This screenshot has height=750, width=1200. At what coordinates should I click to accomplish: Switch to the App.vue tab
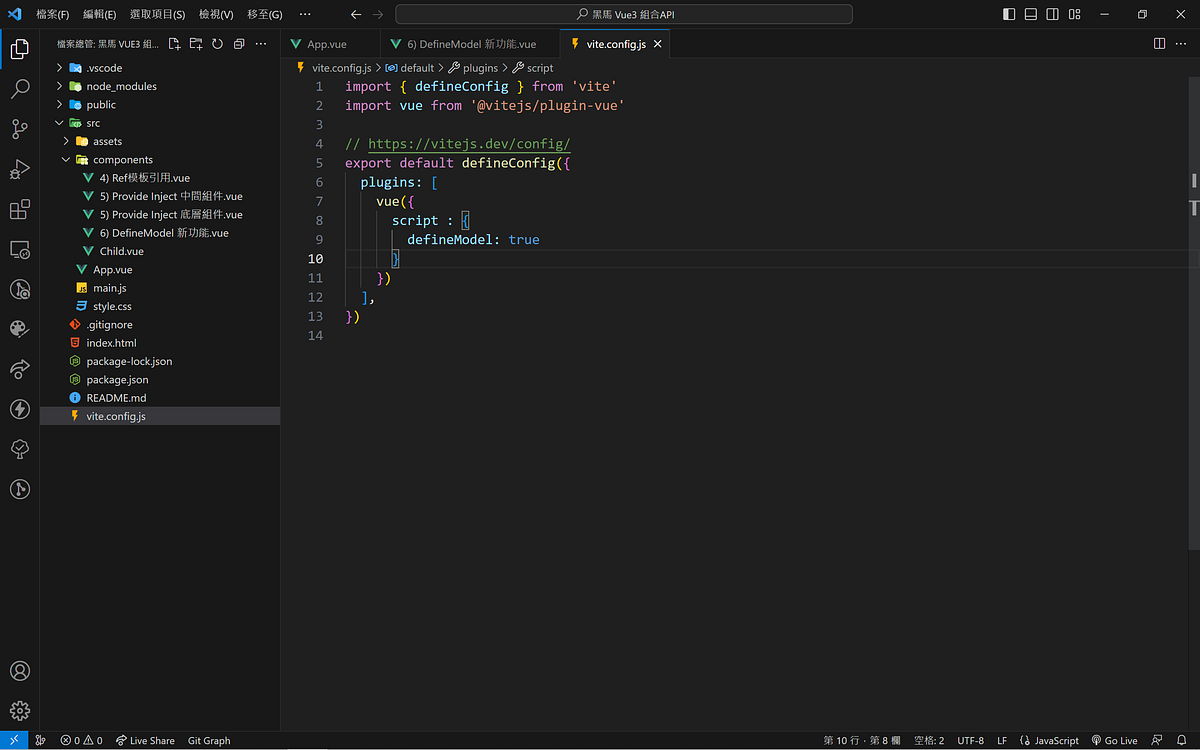pyautogui.click(x=327, y=44)
